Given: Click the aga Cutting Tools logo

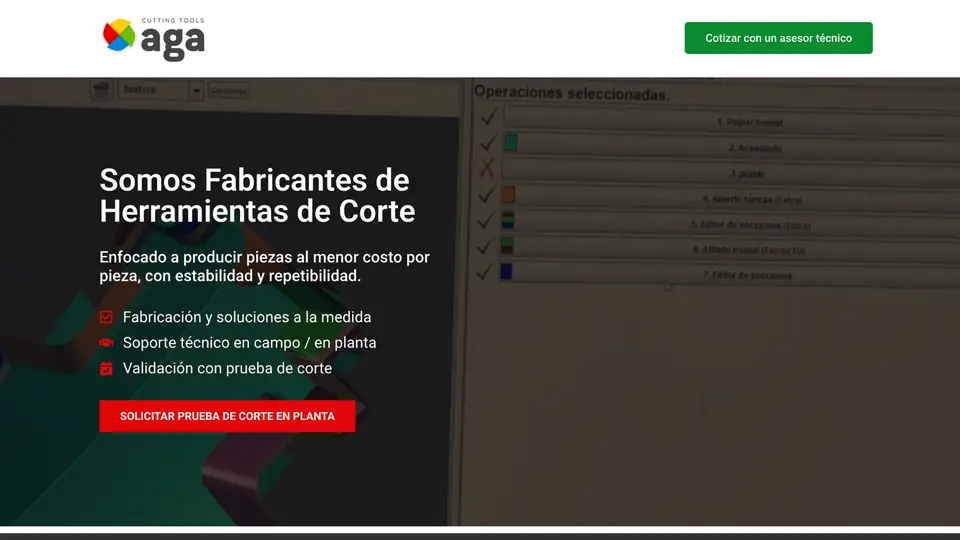Looking at the screenshot, I should pyautogui.click(x=154, y=39).
